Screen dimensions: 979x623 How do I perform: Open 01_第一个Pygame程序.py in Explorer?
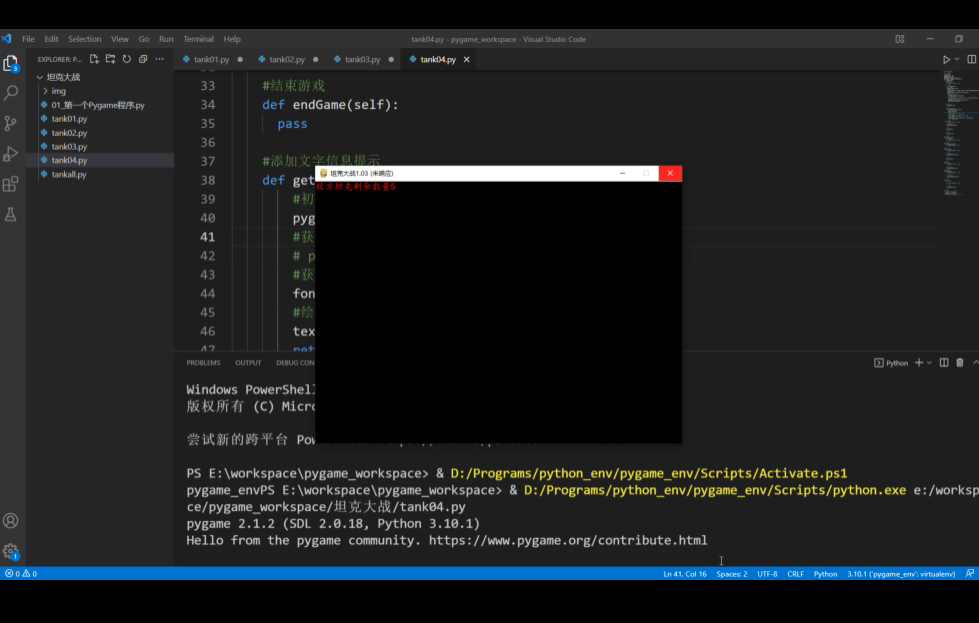tap(98, 105)
